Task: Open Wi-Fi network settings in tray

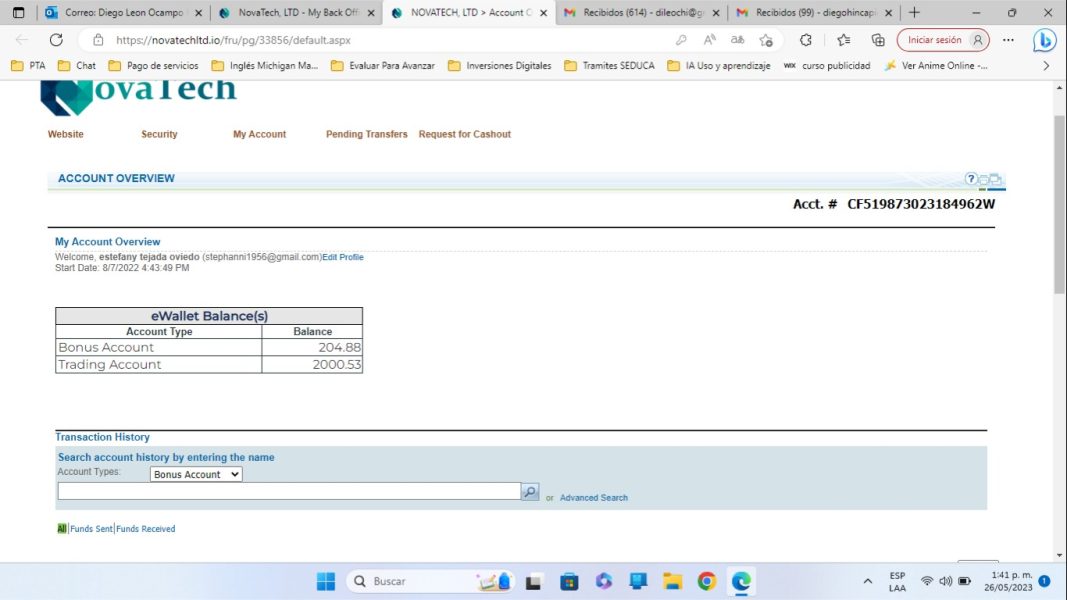Action: pyautogui.click(x=927, y=581)
